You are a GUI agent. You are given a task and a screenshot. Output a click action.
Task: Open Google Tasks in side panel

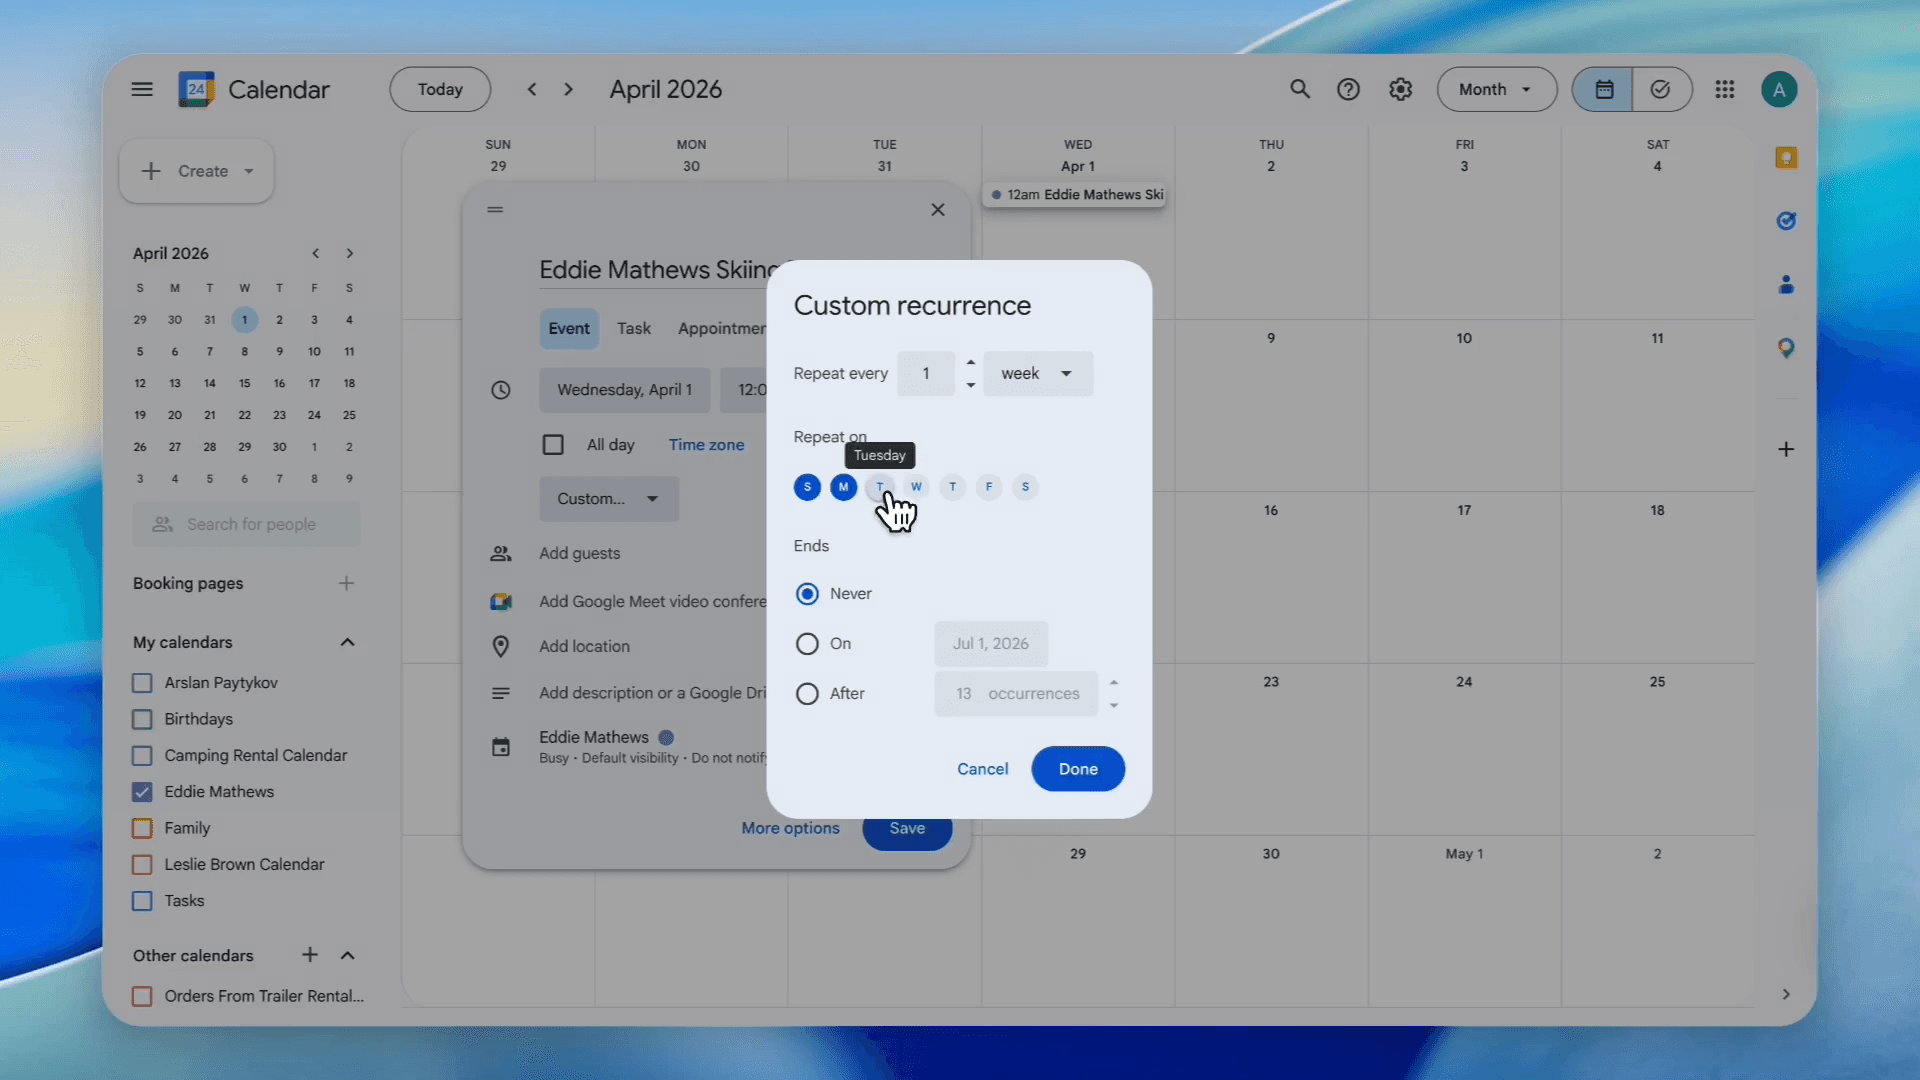pyautogui.click(x=1786, y=221)
